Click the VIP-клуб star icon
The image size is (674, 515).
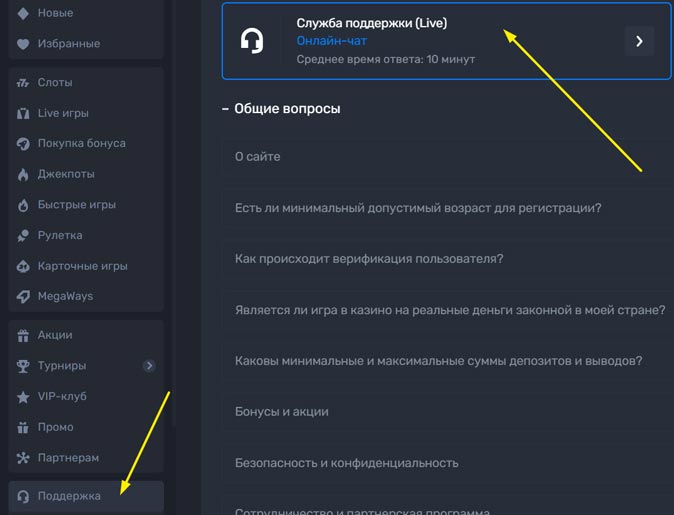pyautogui.click(x=23, y=397)
